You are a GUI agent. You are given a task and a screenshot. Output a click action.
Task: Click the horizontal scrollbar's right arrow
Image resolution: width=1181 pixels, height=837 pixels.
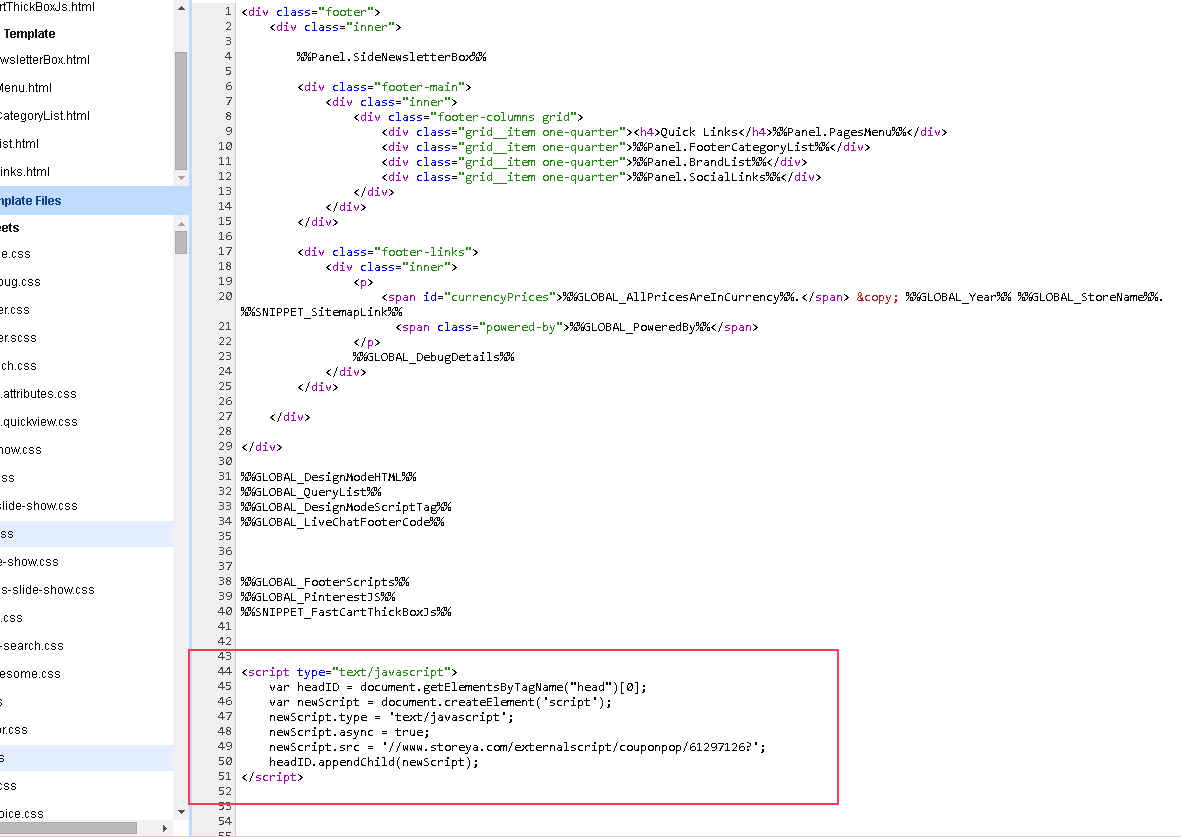pyautogui.click(x=164, y=828)
